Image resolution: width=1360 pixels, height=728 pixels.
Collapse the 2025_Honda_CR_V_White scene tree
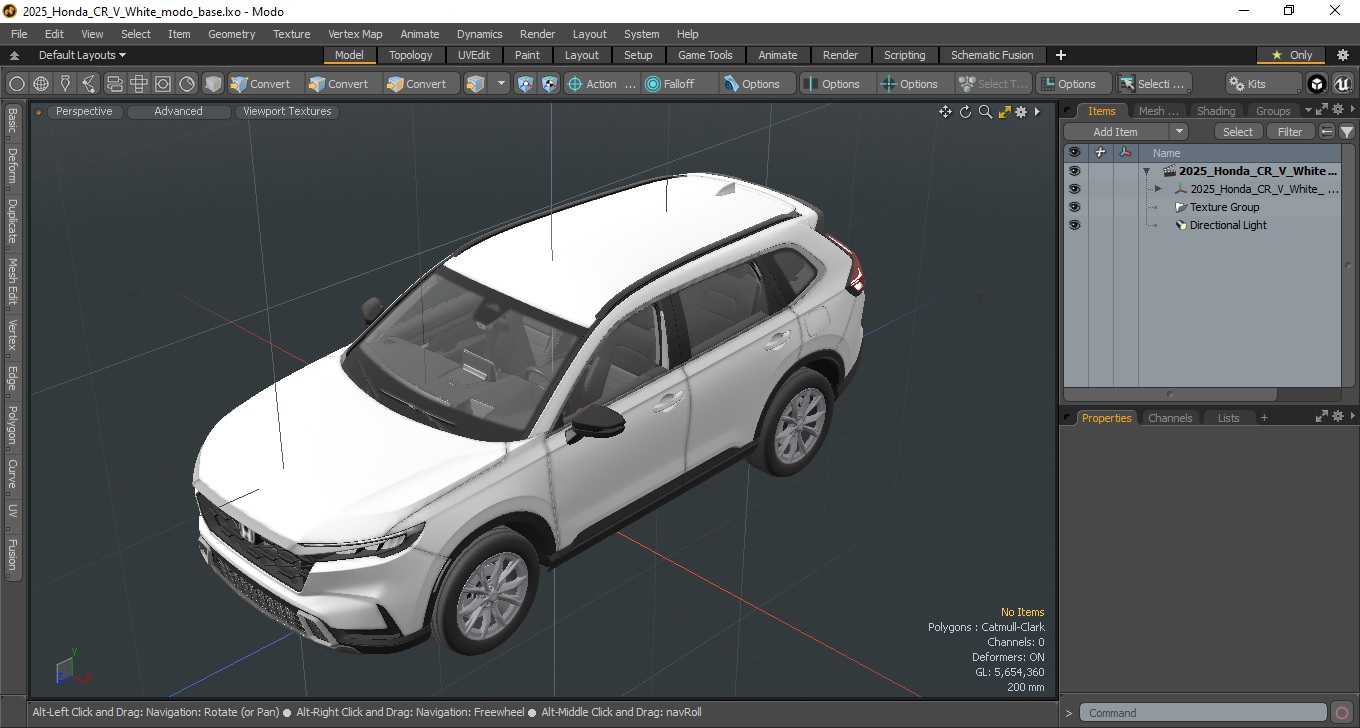click(x=1146, y=171)
